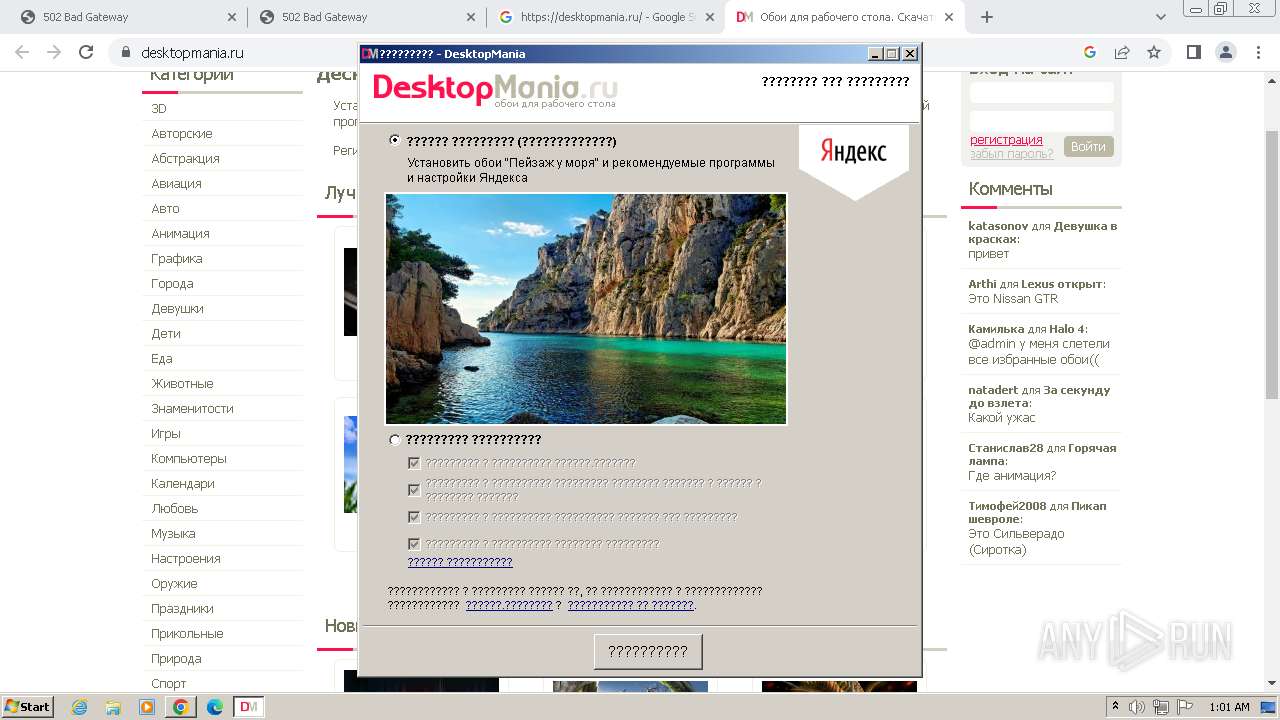The image size is (1280, 720).
Task: Open the Chrome profile avatar
Action: pyautogui.click(x=1226, y=53)
